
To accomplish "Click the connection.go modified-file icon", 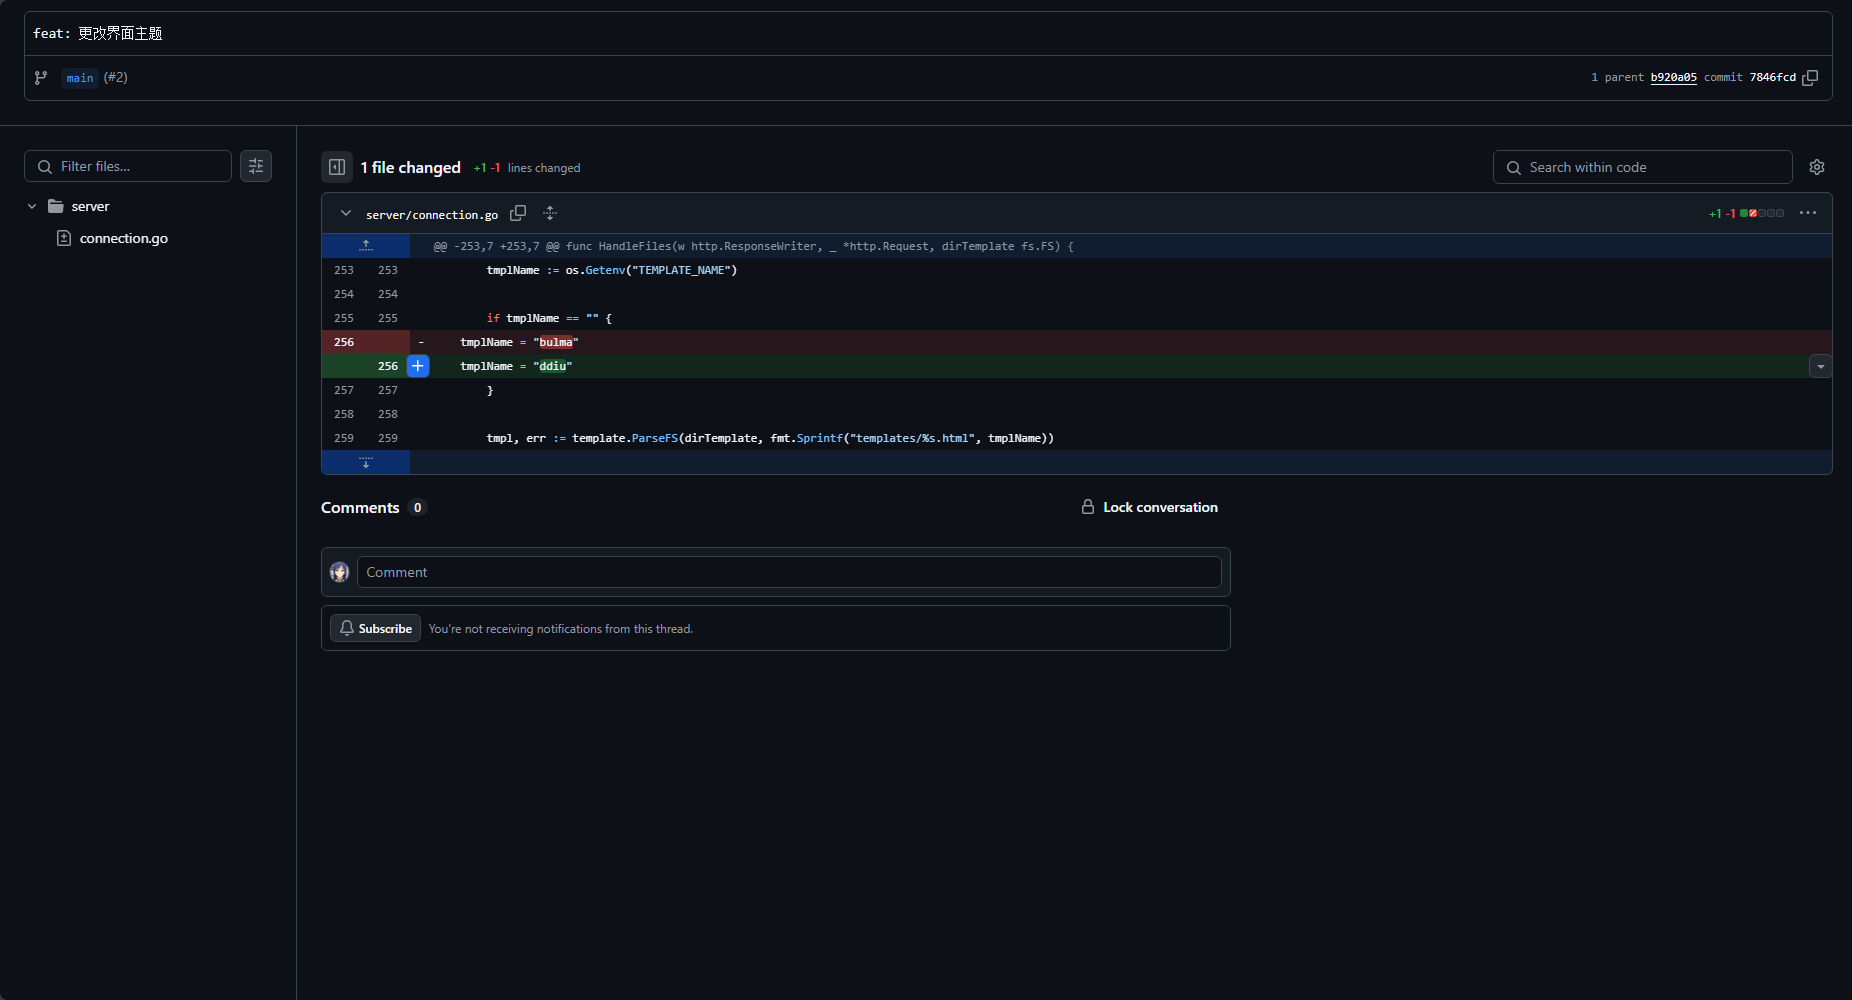I will click(64, 238).
